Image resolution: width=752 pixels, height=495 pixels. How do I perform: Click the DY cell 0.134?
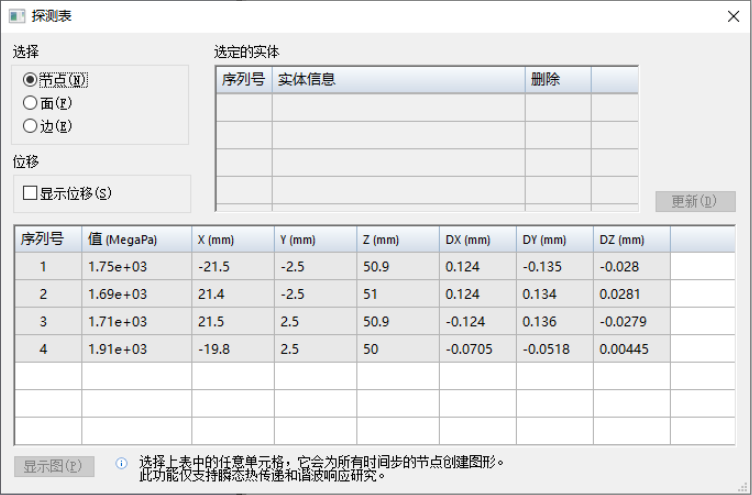pos(555,294)
